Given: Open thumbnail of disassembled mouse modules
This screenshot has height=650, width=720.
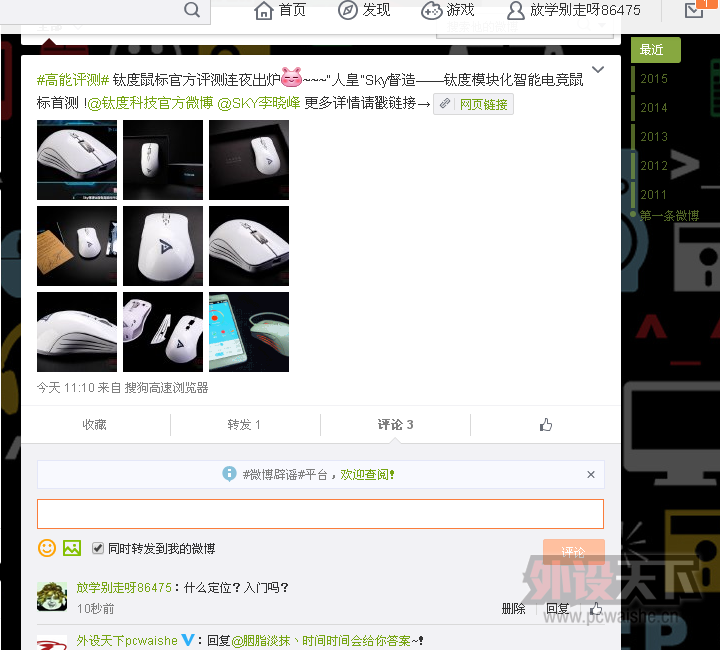Looking at the screenshot, I should click(163, 332).
